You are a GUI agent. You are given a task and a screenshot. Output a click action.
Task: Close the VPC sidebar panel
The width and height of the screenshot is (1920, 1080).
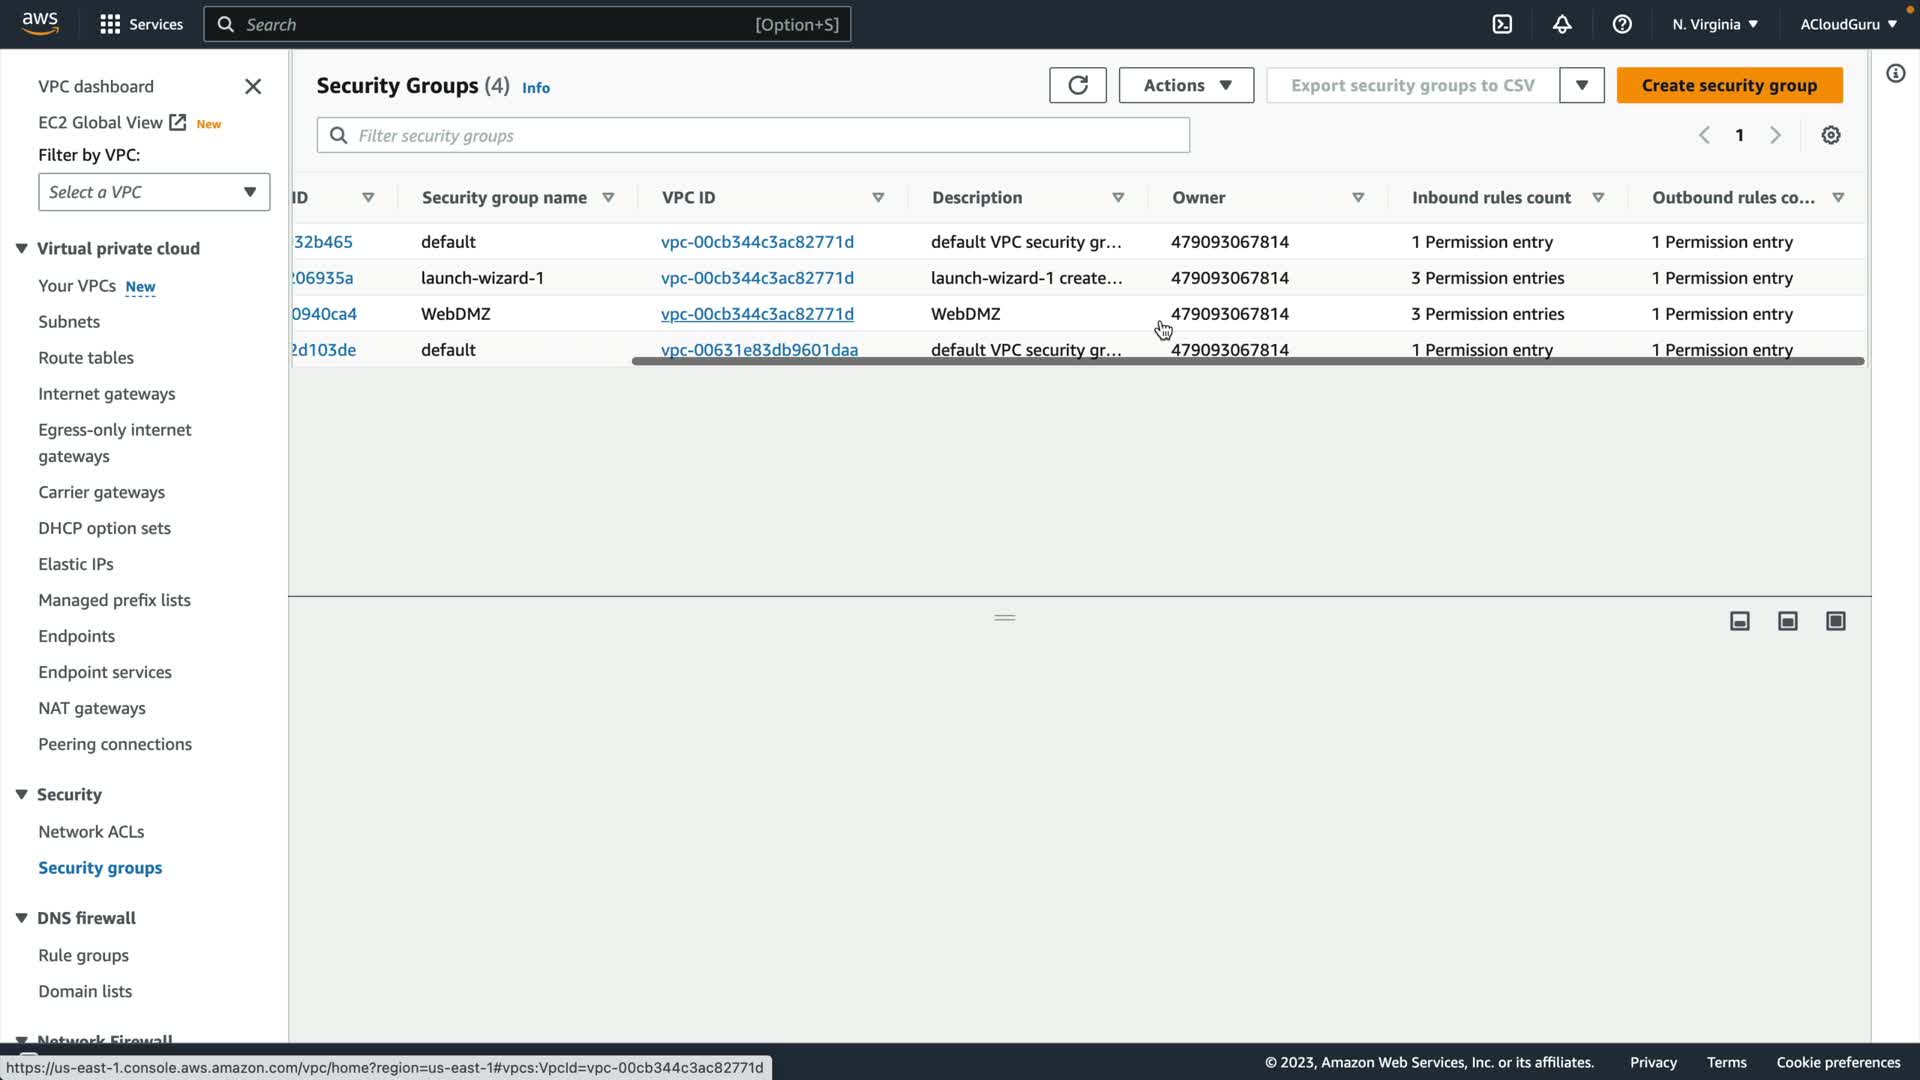click(253, 87)
